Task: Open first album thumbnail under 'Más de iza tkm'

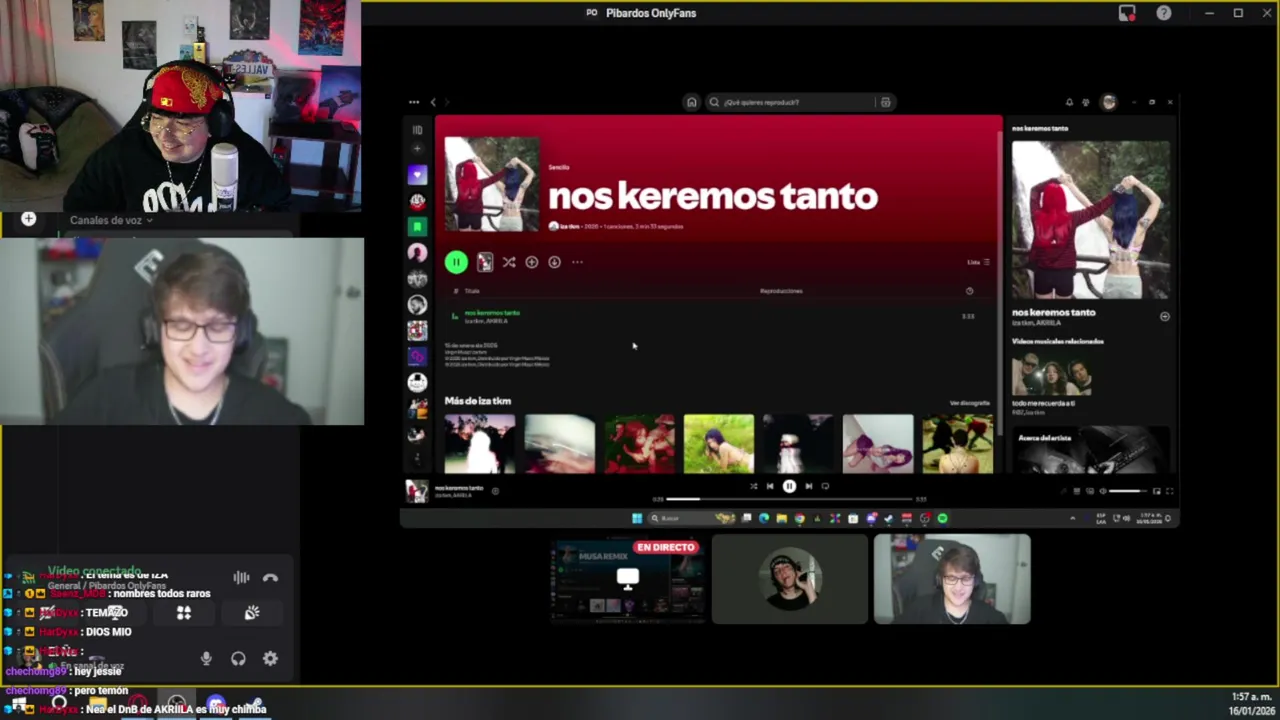Action: pos(480,443)
